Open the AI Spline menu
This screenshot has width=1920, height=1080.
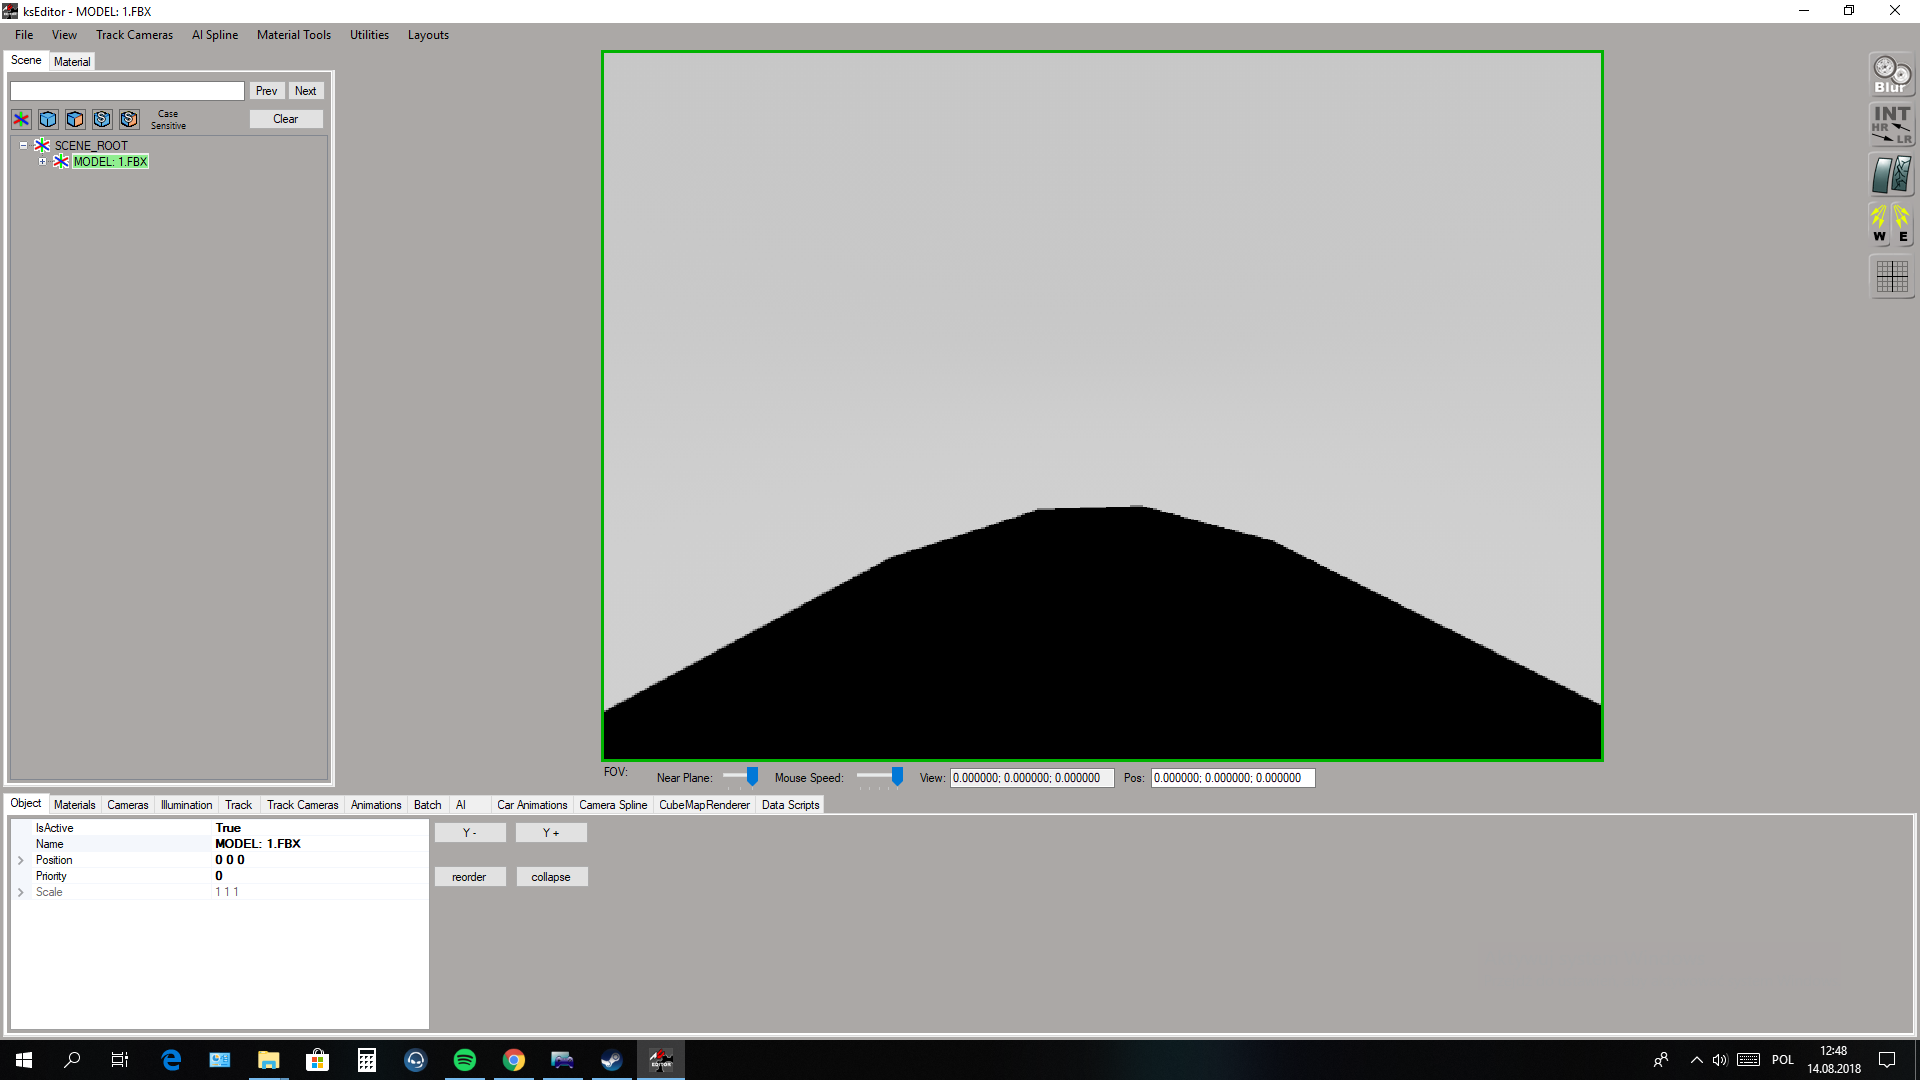click(215, 35)
